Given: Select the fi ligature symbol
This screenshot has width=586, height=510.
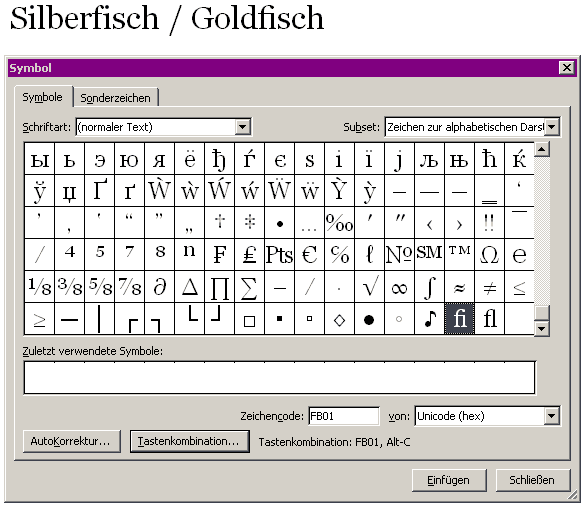Looking at the screenshot, I should [x=460, y=319].
